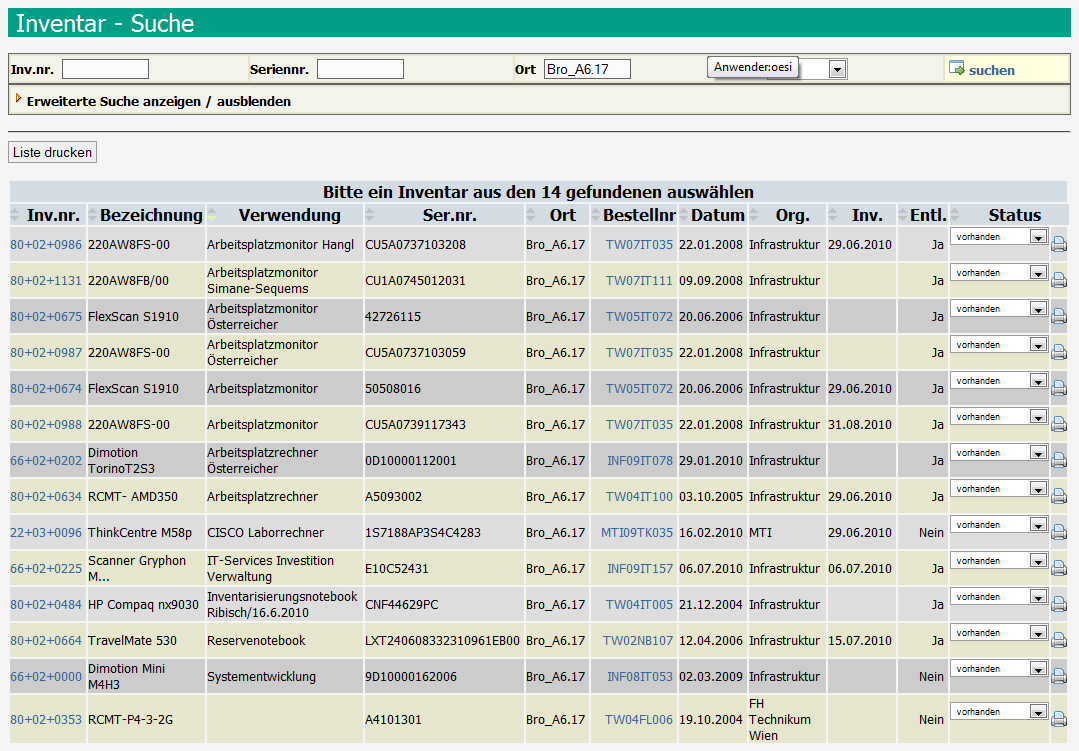Open inventory link 66+02+0202
1079x751 pixels.
[x=46, y=461]
